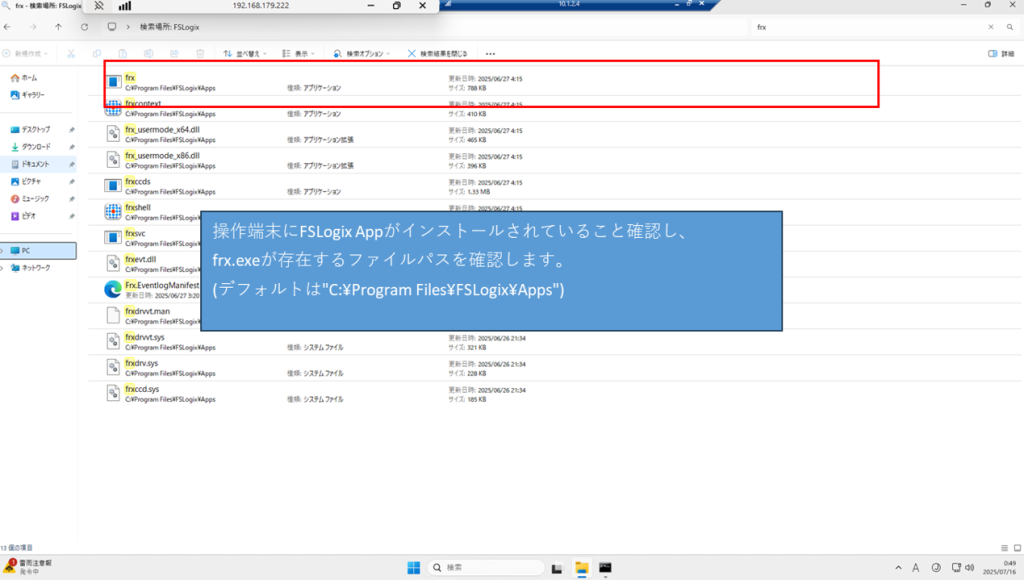This screenshot has height=580, width=1024.
Task: Toggle the Details pane button
Action: 1001,54
